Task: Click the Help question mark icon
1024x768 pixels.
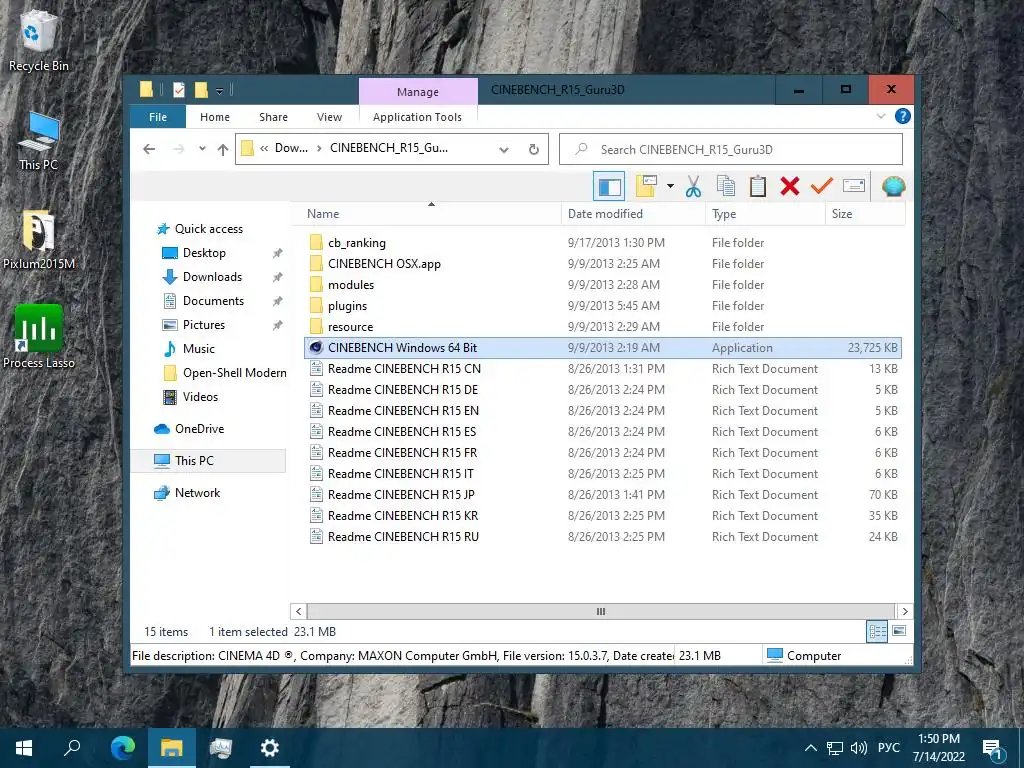Action: coord(903,116)
